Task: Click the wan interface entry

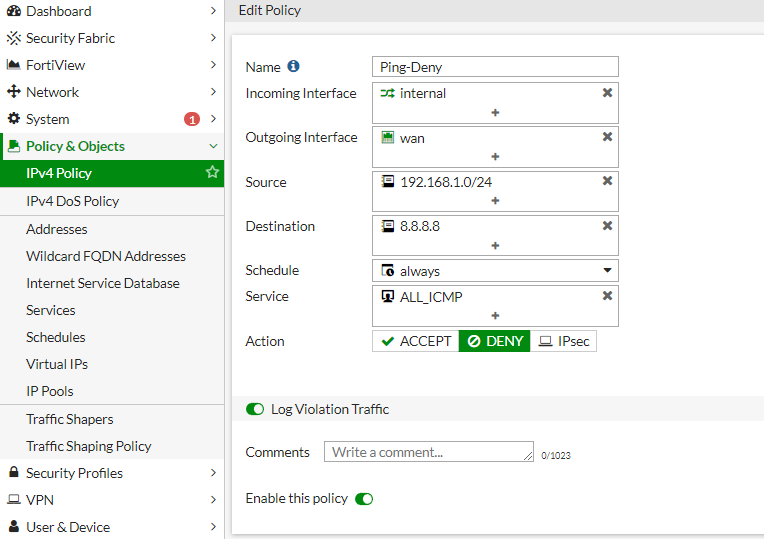Action: pos(402,138)
